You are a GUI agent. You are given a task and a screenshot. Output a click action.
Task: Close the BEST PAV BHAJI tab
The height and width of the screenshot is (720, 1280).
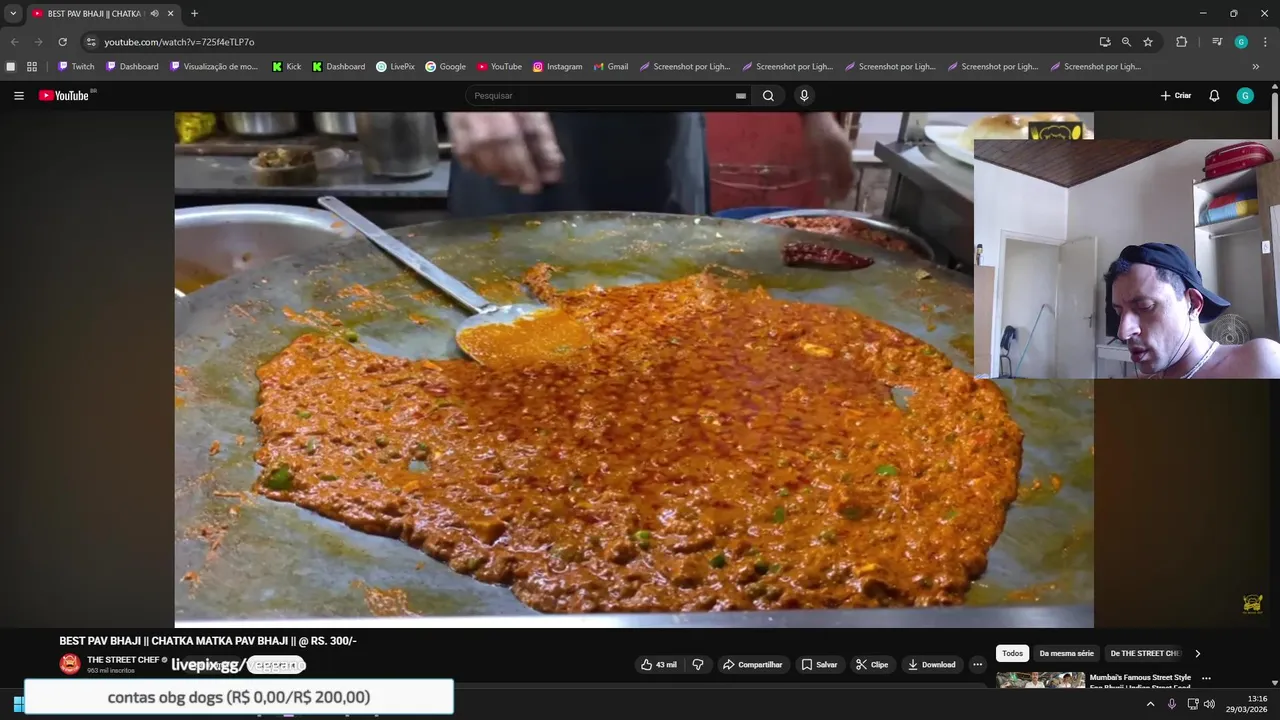point(170,13)
